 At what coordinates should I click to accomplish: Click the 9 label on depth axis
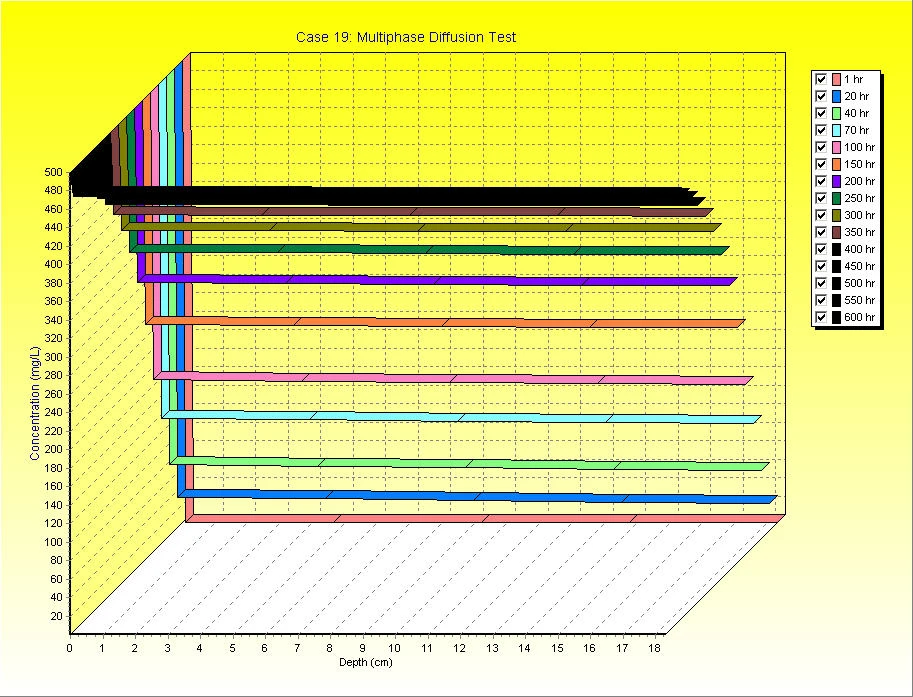(362, 648)
